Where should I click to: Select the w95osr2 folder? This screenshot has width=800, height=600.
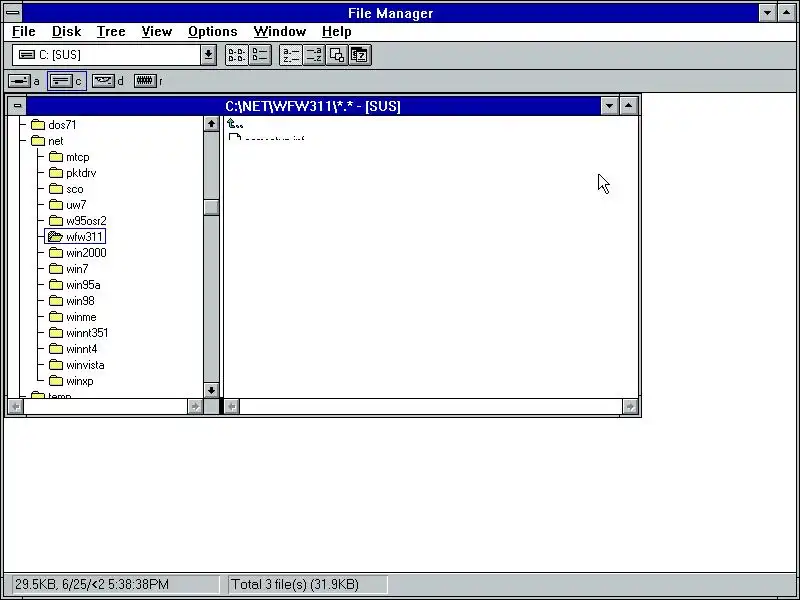[x=78, y=221]
